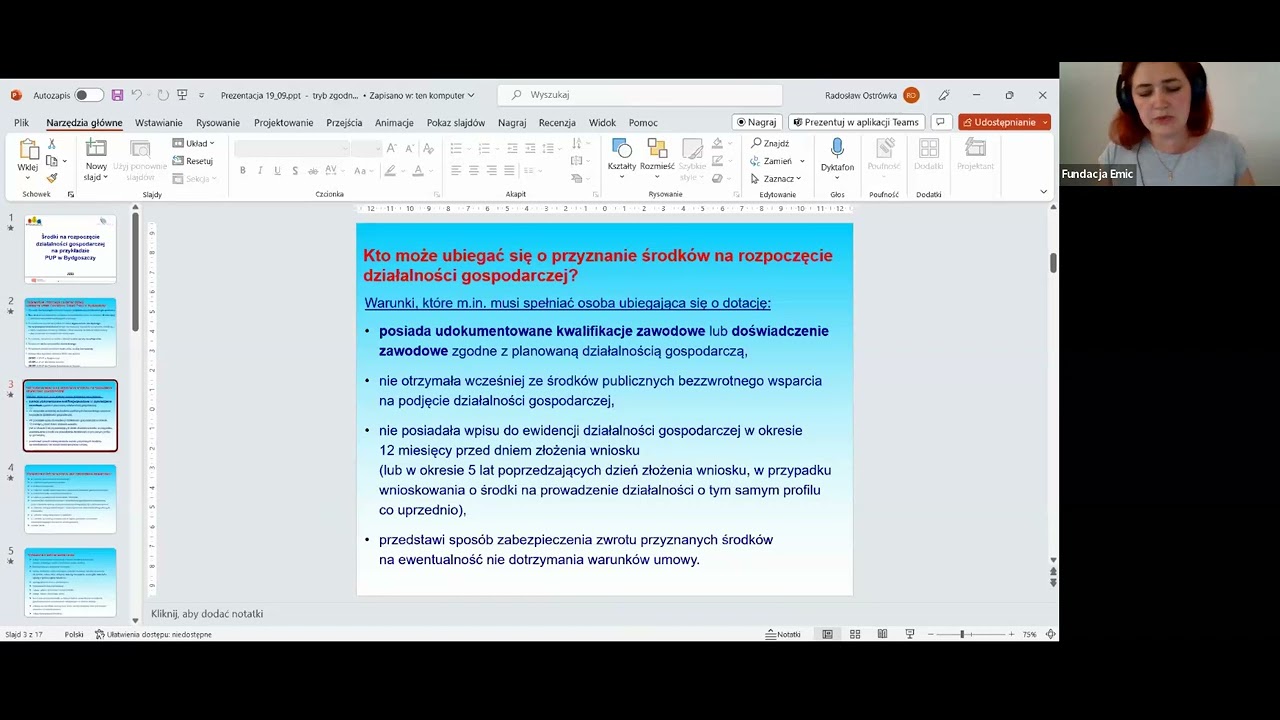Click the Wyszukaj search field

(640, 95)
